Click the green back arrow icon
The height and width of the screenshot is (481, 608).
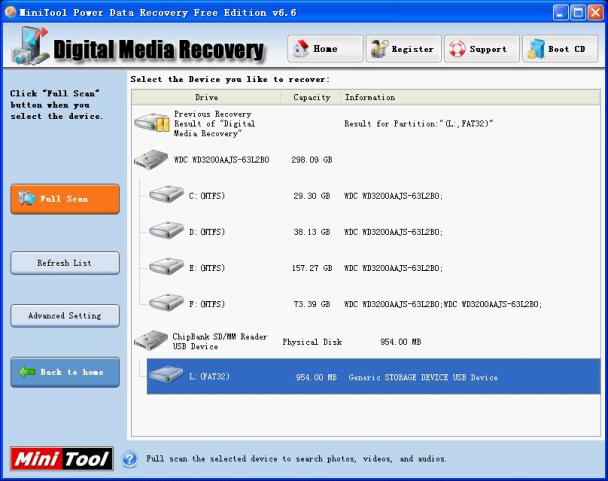tap(27, 372)
